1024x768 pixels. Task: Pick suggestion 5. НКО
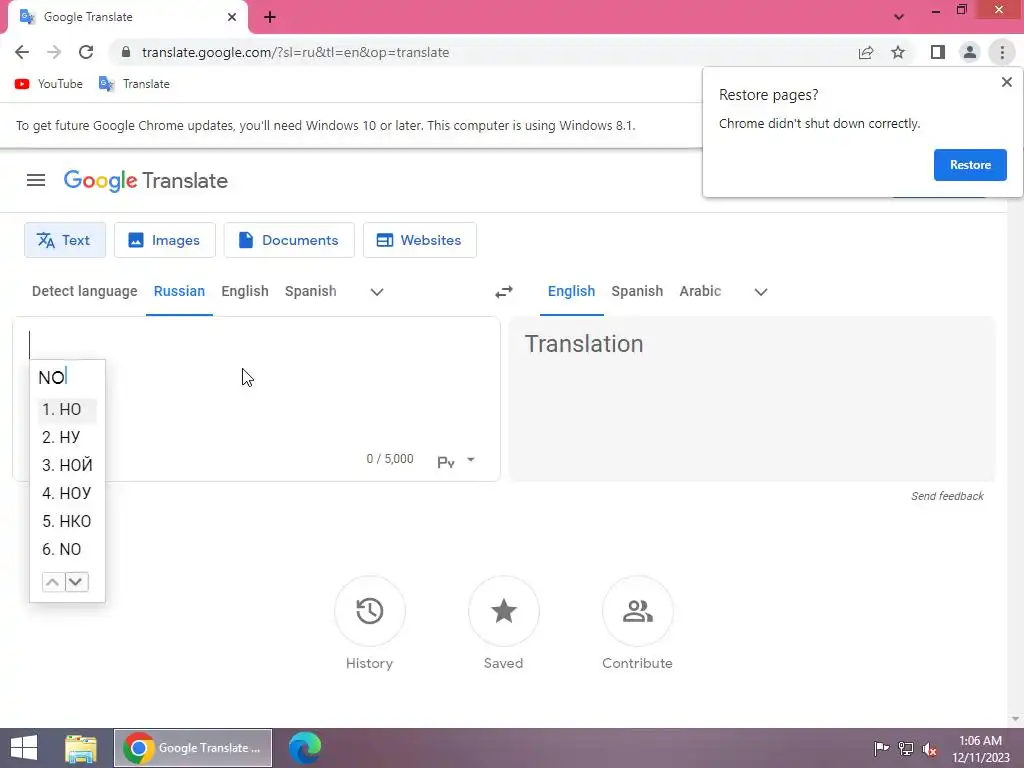tap(67, 521)
